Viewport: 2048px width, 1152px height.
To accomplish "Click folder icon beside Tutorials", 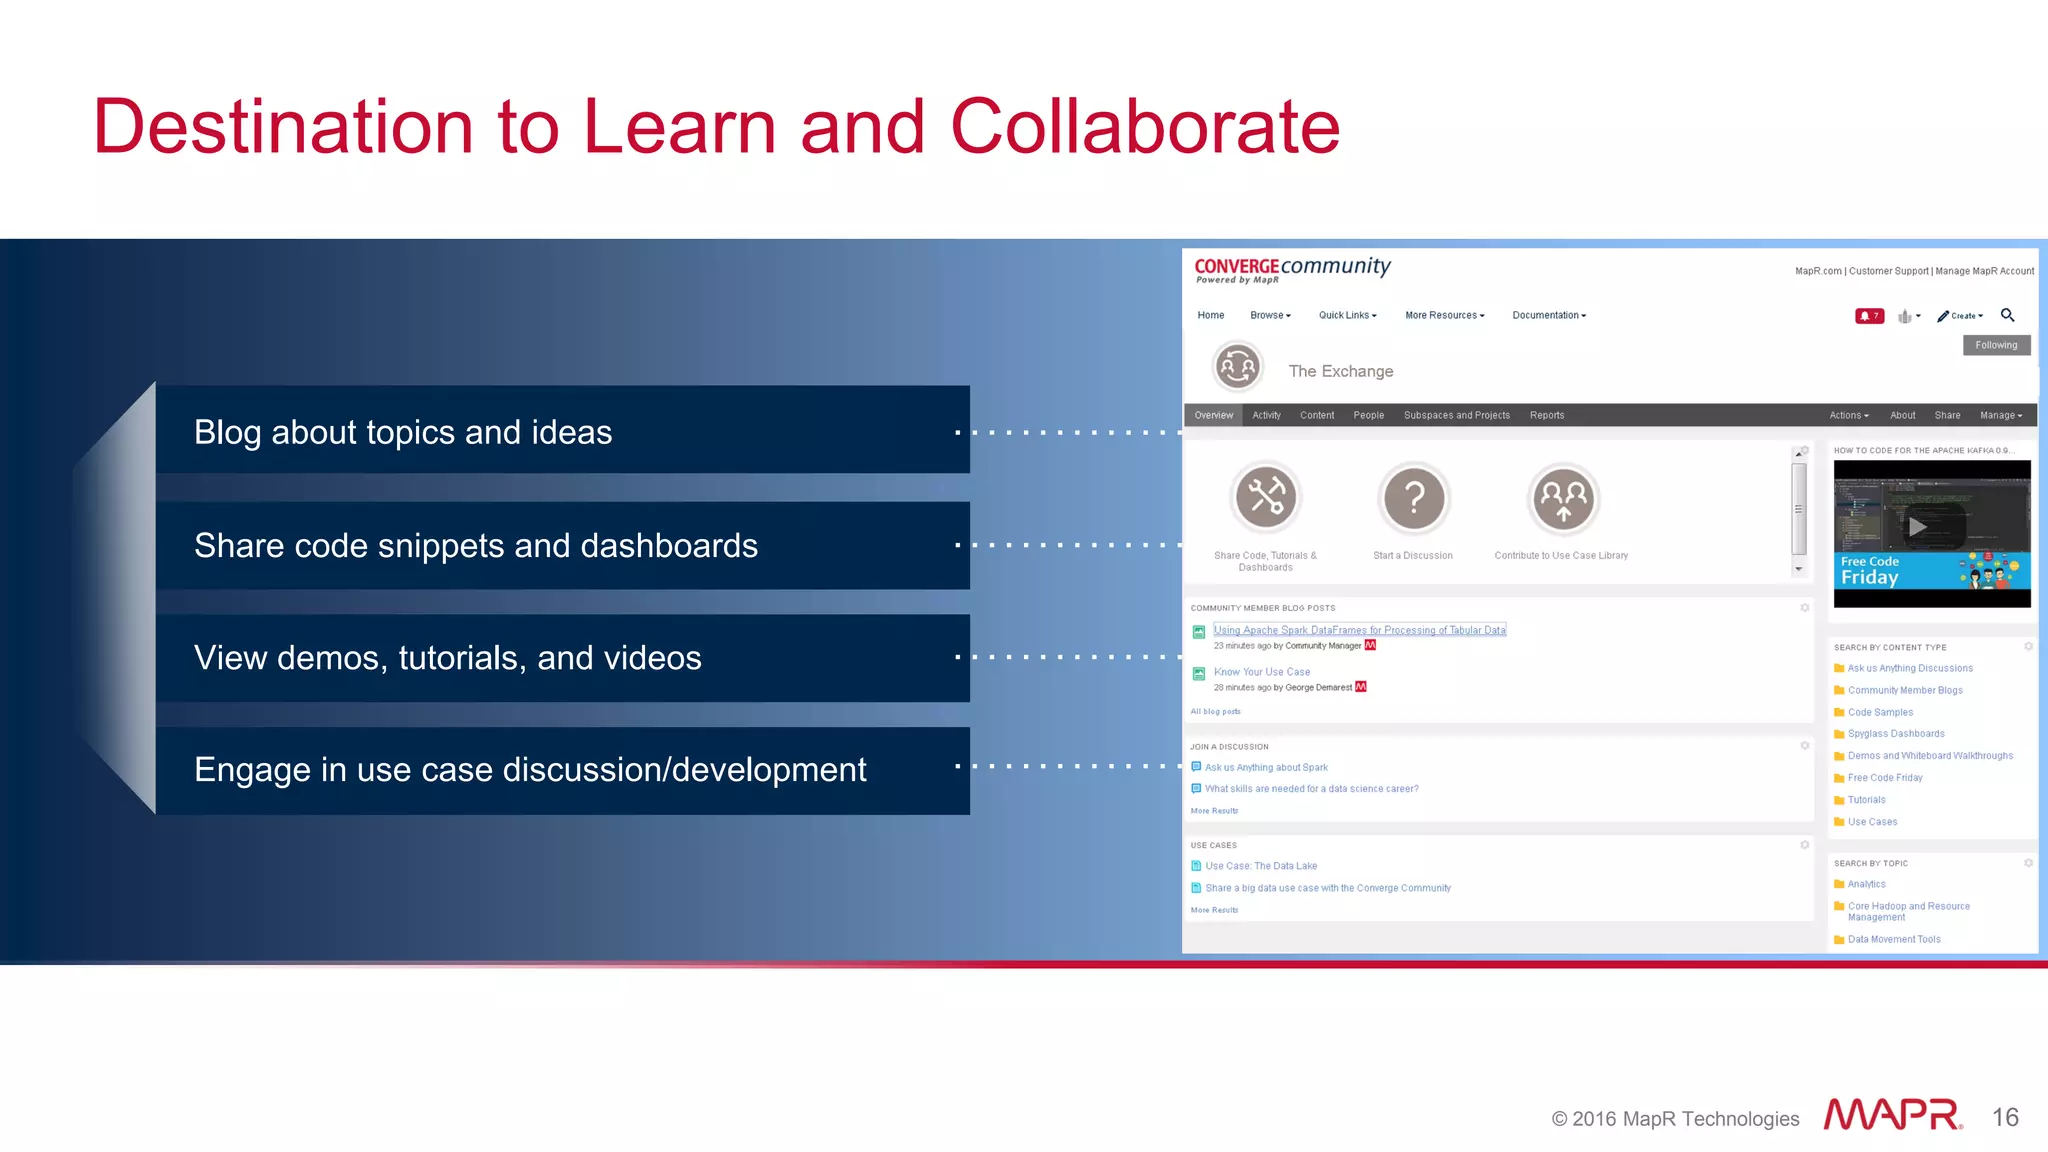I will (x=1839, y=800).
